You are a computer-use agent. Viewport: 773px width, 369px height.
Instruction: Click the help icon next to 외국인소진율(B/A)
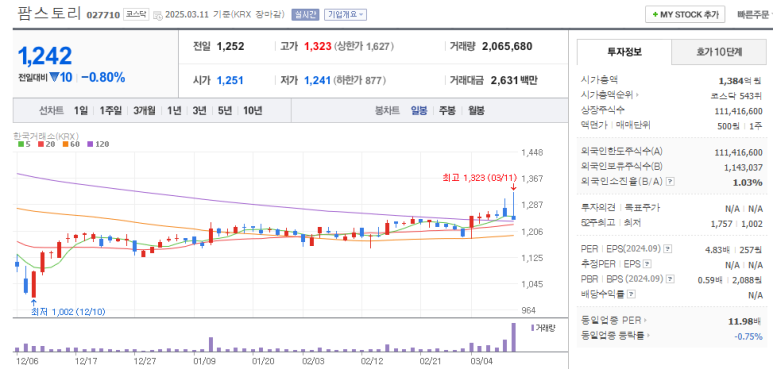[670, 182]
